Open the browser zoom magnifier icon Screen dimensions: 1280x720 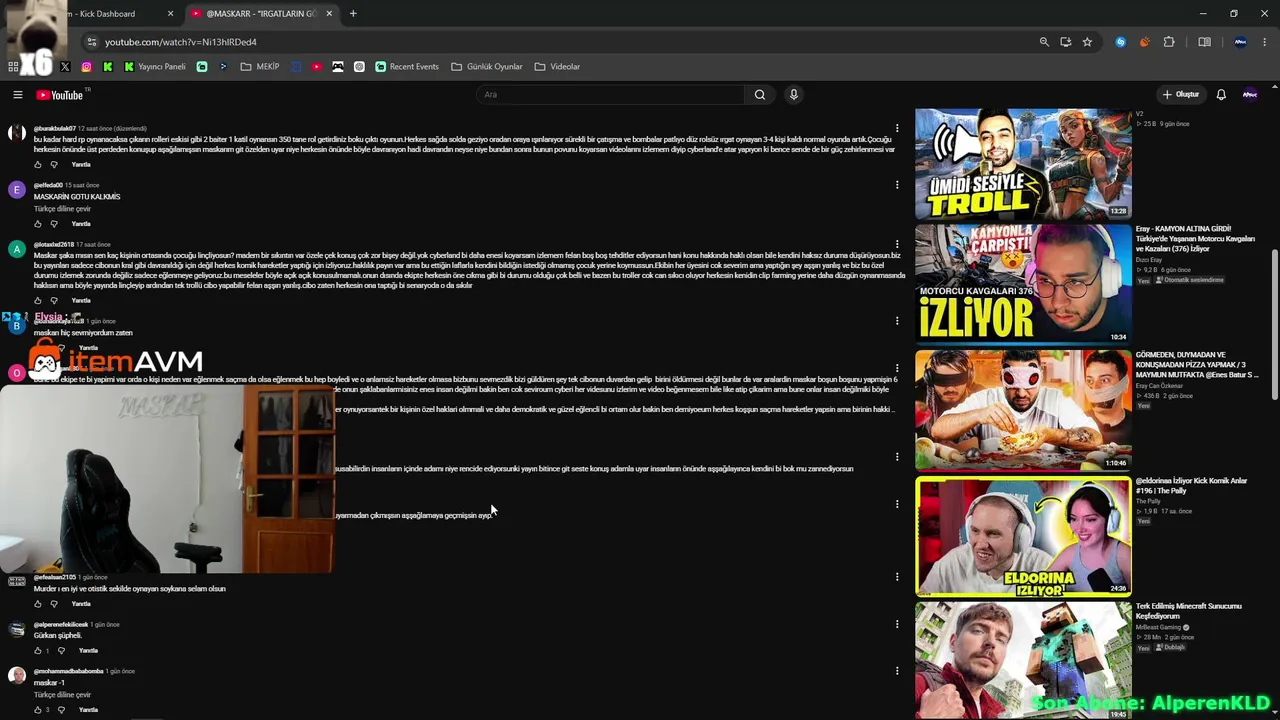[1044, 42]
